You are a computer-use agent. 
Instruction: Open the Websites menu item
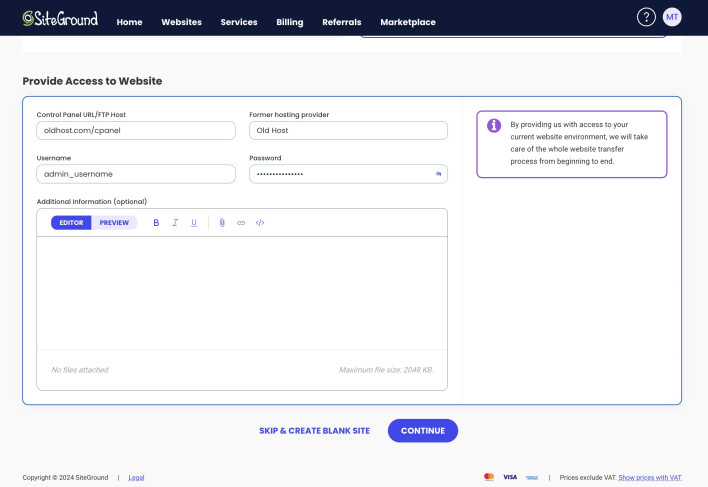[182, 22]
